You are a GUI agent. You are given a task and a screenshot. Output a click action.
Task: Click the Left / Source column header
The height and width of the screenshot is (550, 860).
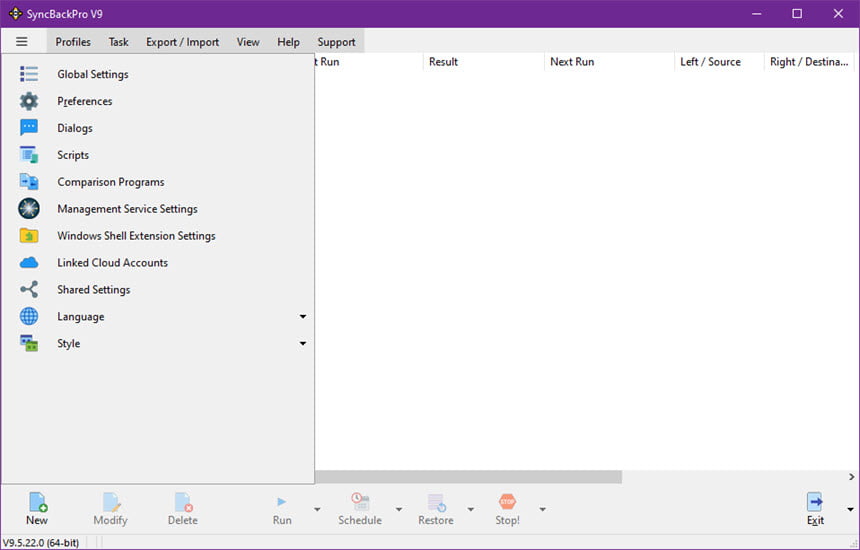point(718,61)
